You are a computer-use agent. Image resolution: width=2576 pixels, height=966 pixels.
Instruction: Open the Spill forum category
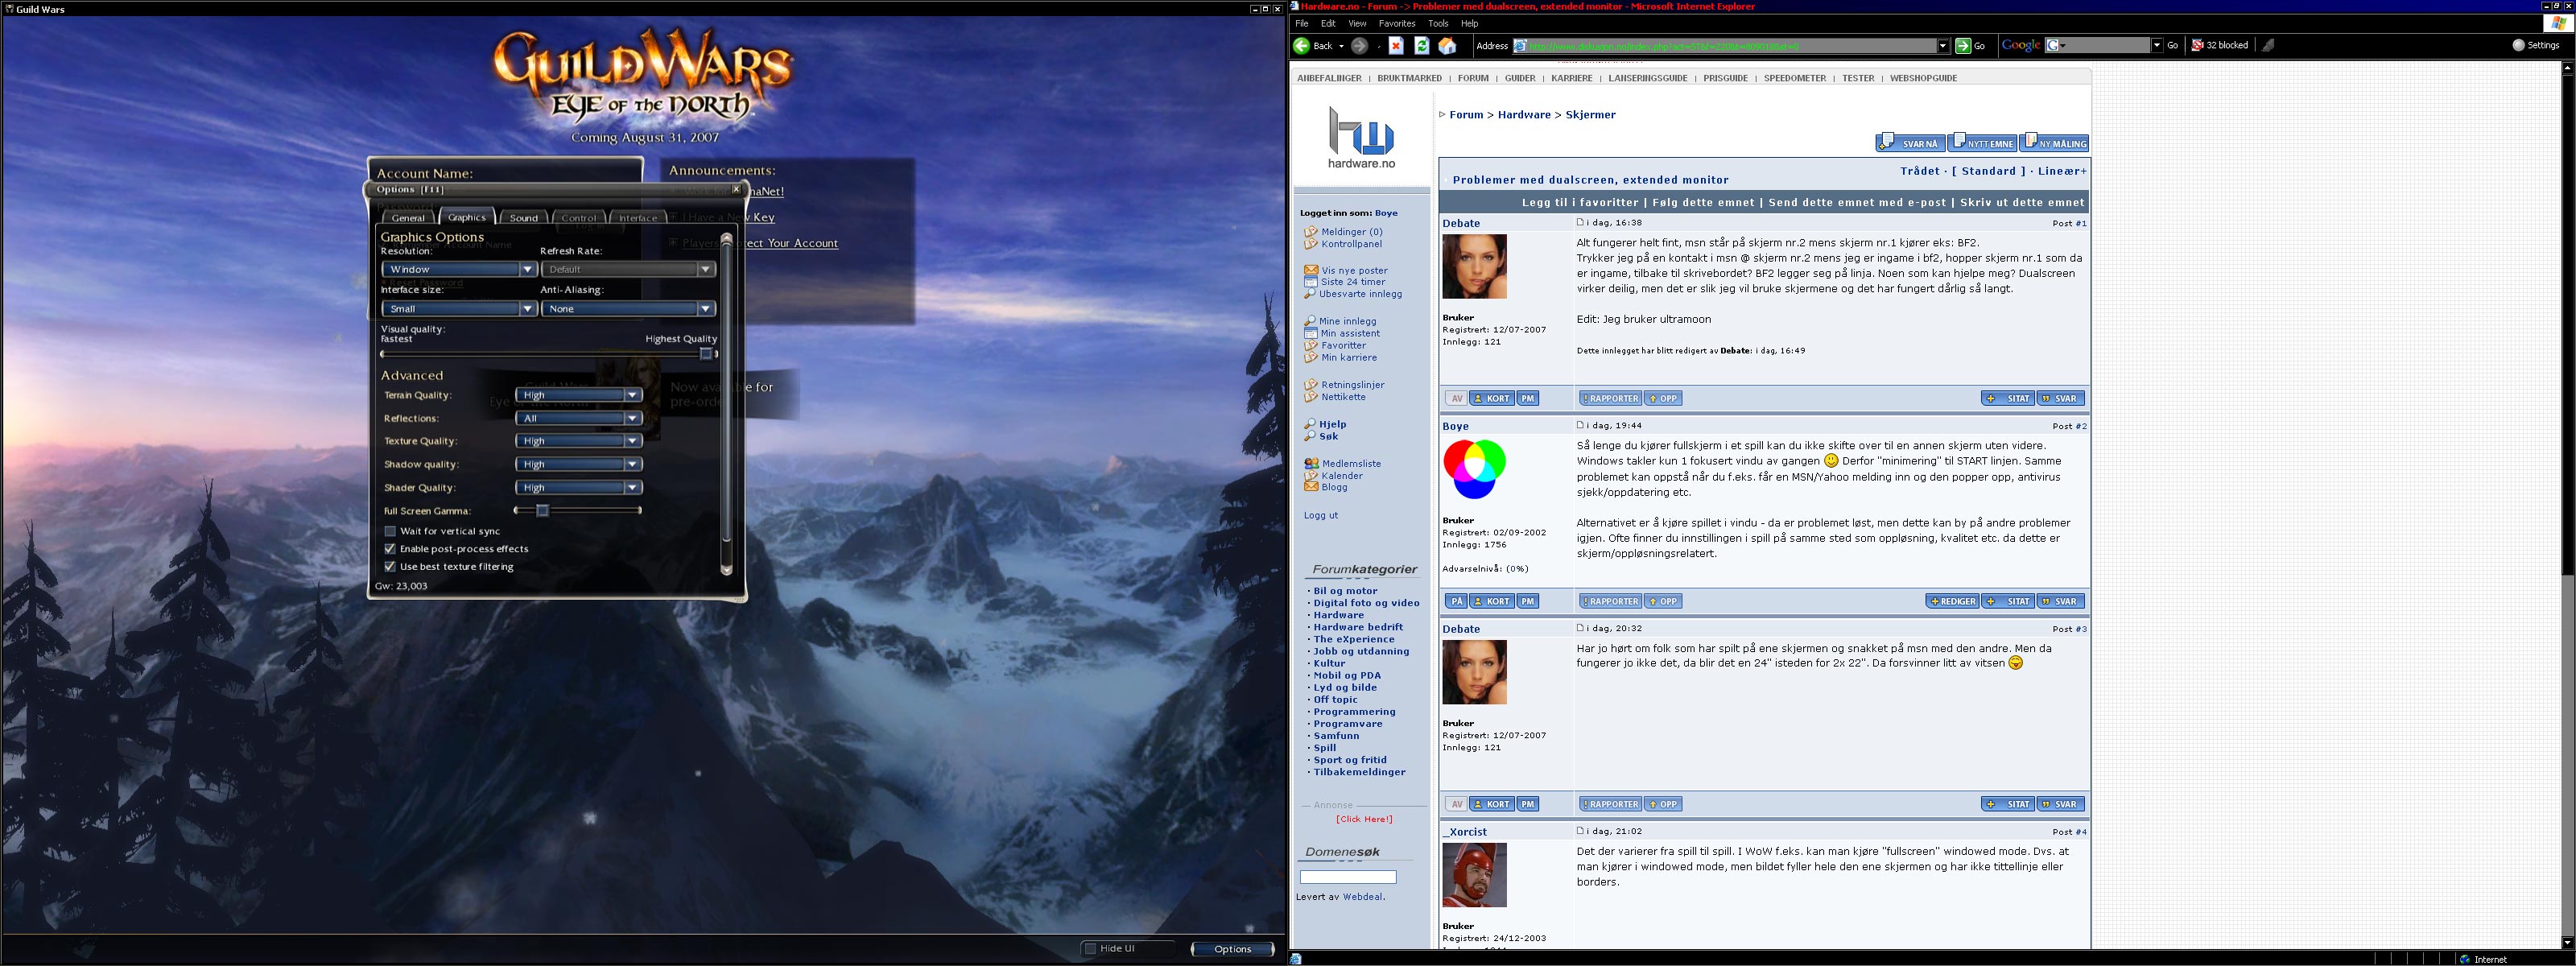(x=1324, y=748)
